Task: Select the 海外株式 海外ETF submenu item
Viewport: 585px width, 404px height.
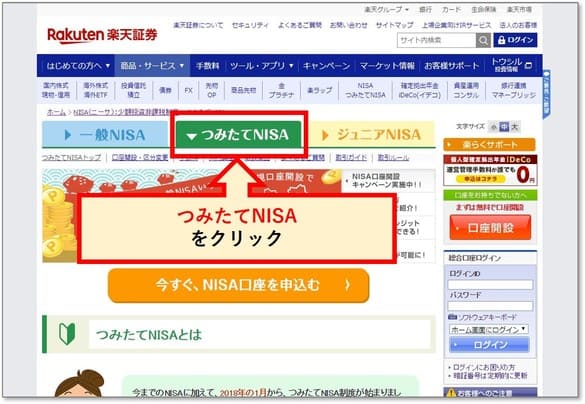Action: [96, 90]
